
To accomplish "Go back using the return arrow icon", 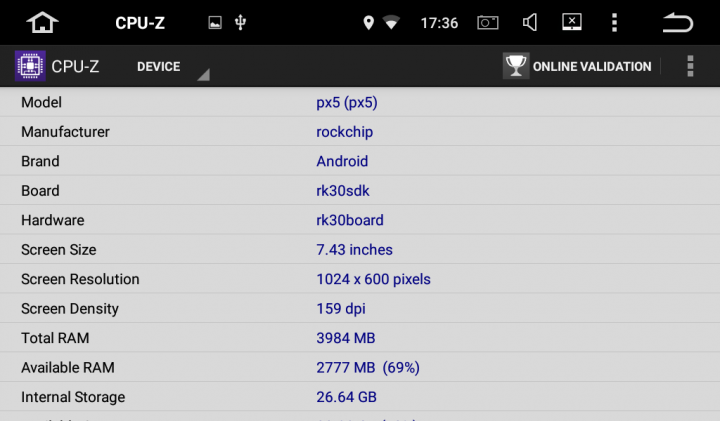I will pos(678,22).
